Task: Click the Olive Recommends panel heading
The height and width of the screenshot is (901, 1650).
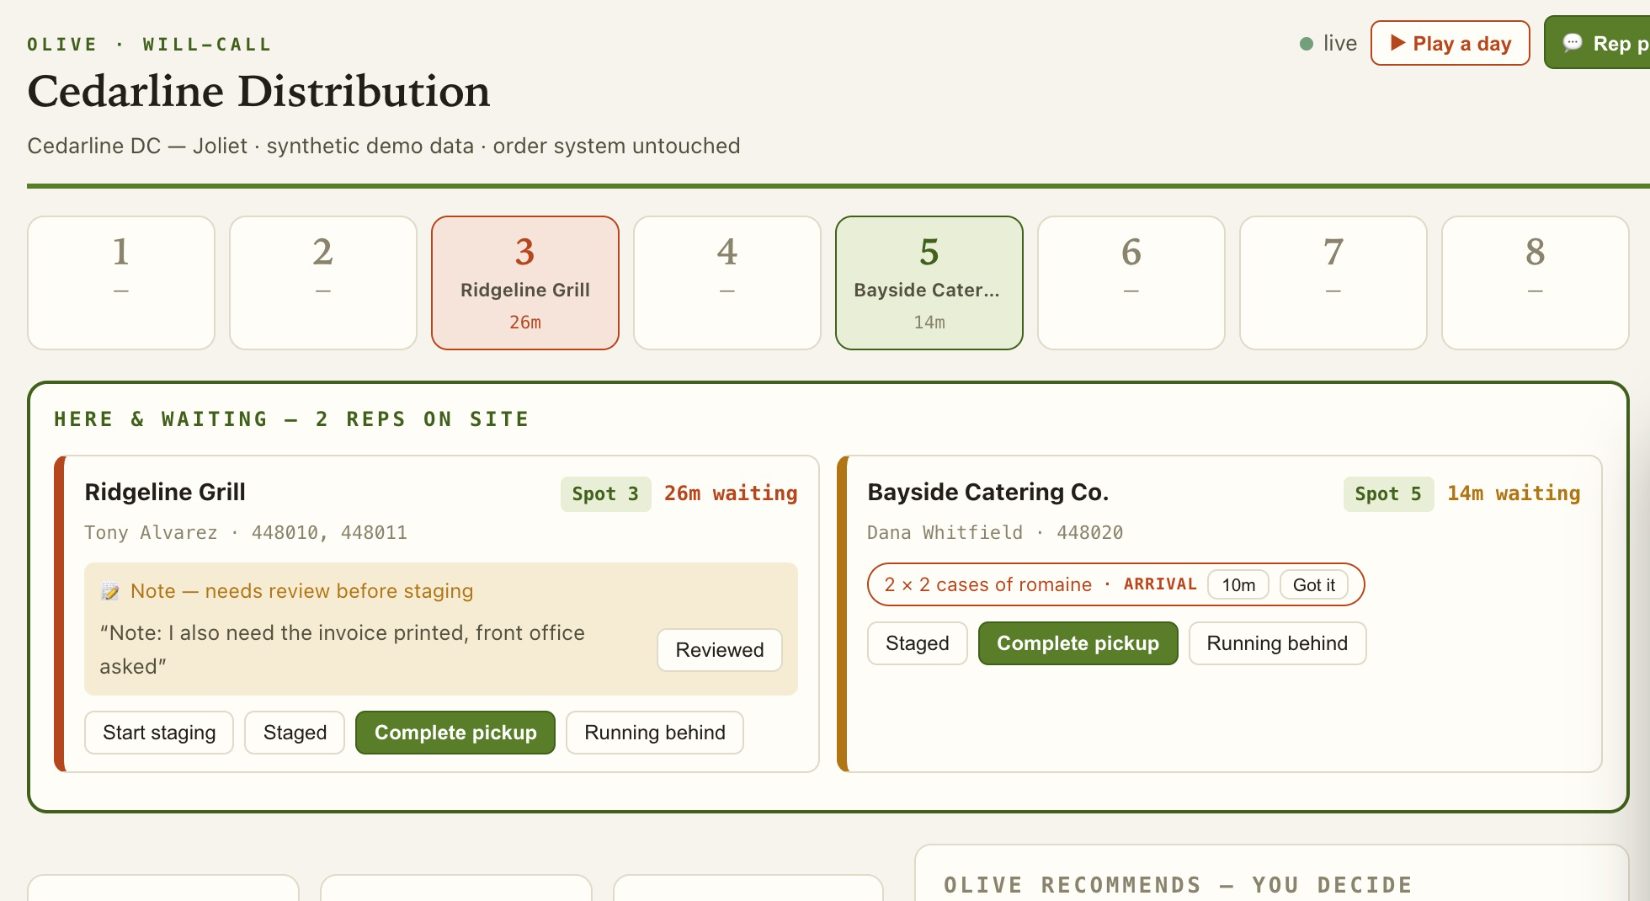Action: pos(1178,885)
